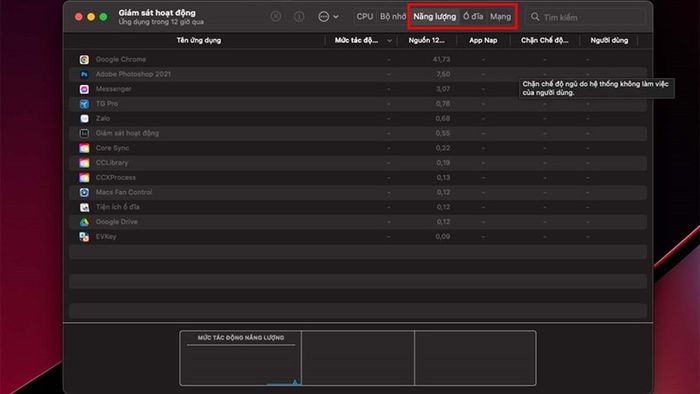The height and width of the screenshot is (394, 700).
Task: Click the stop process icon in toolbar
Action: tap(276, 17)
